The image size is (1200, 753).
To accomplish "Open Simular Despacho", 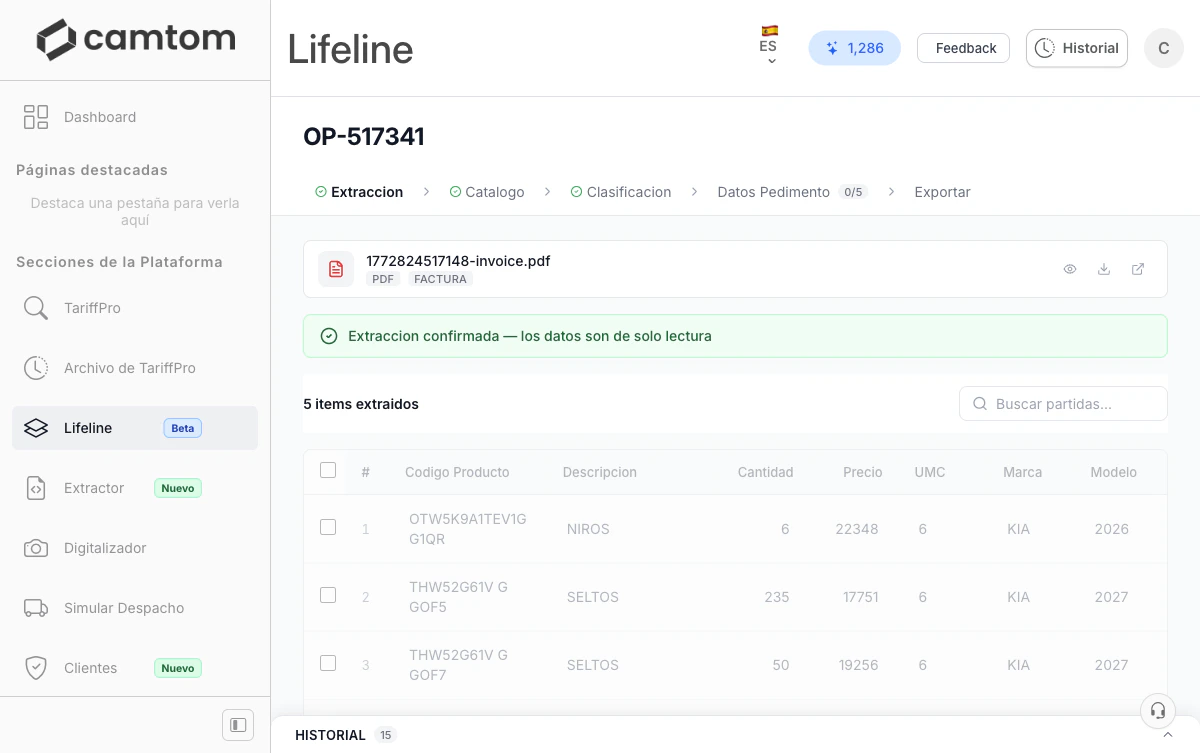I will (x=123, y=608).
